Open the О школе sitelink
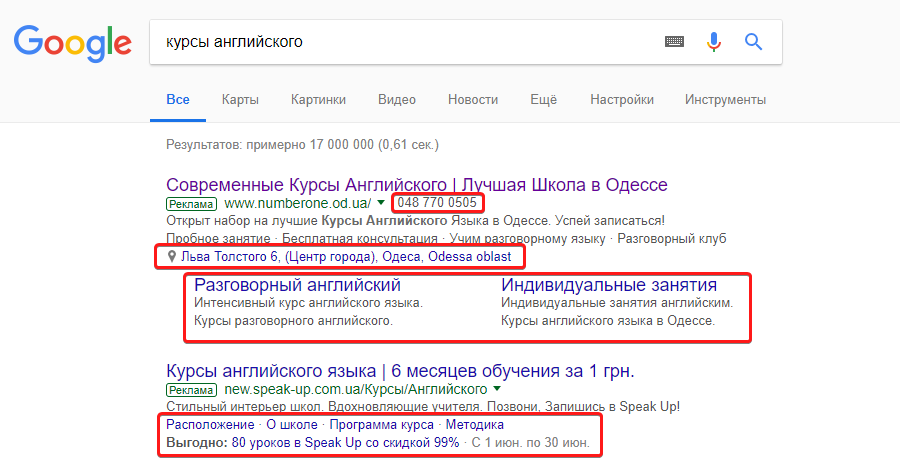This screenshot has height=465, width=900. tap(292, 425)
